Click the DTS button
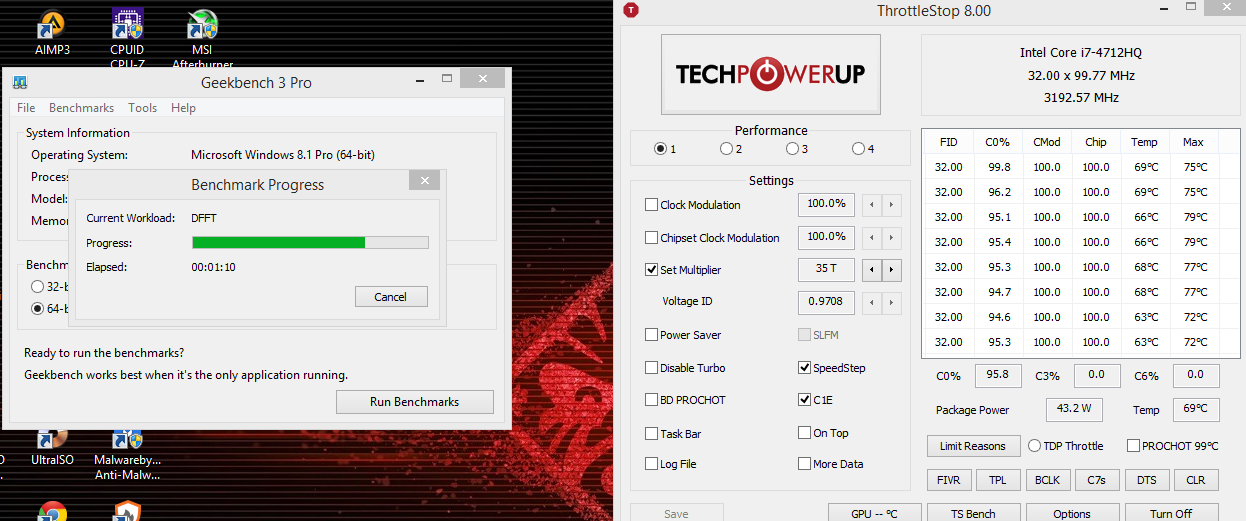 [x=1146, y=480]
